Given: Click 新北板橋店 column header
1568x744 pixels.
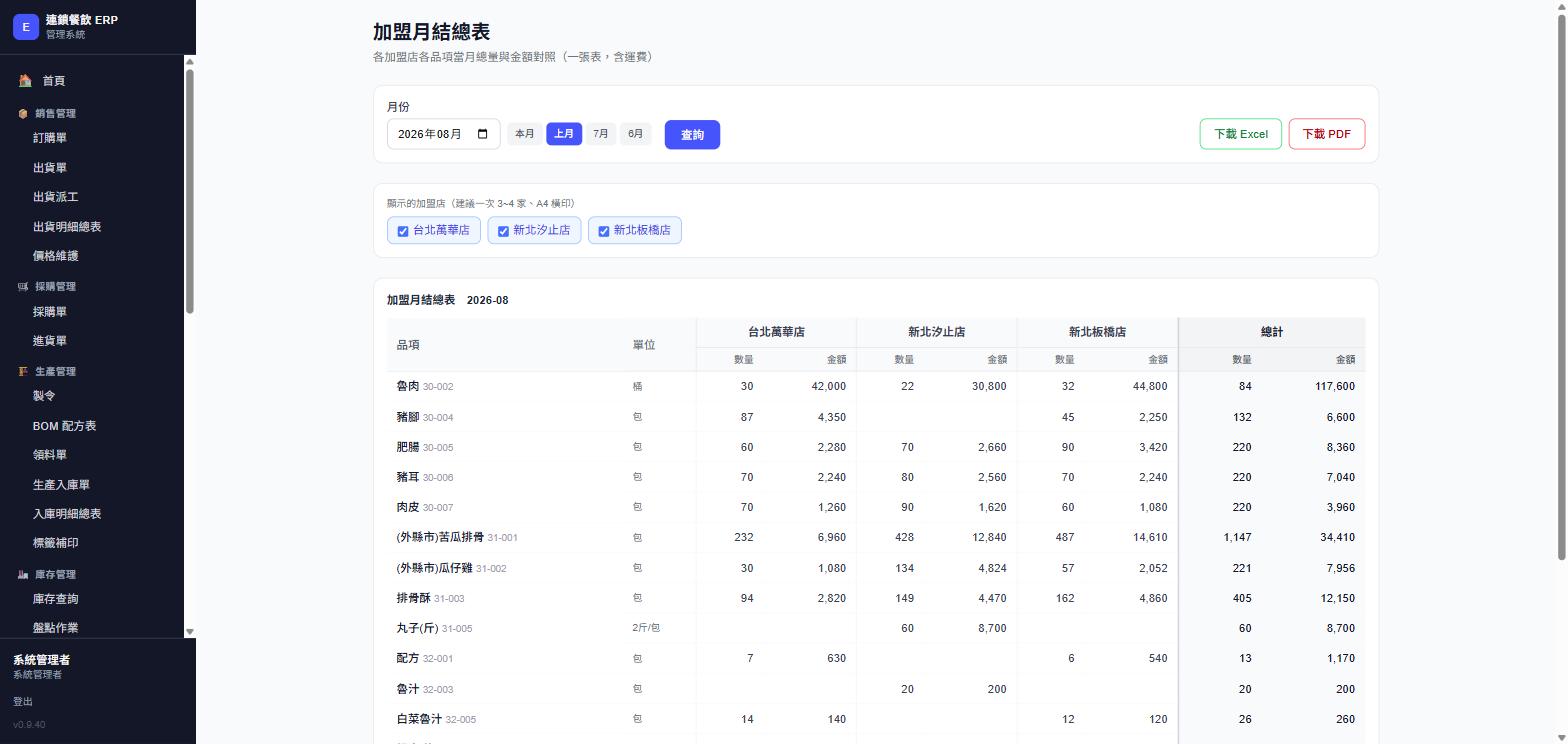Looking at the screenshot, I should point(1097,332).
